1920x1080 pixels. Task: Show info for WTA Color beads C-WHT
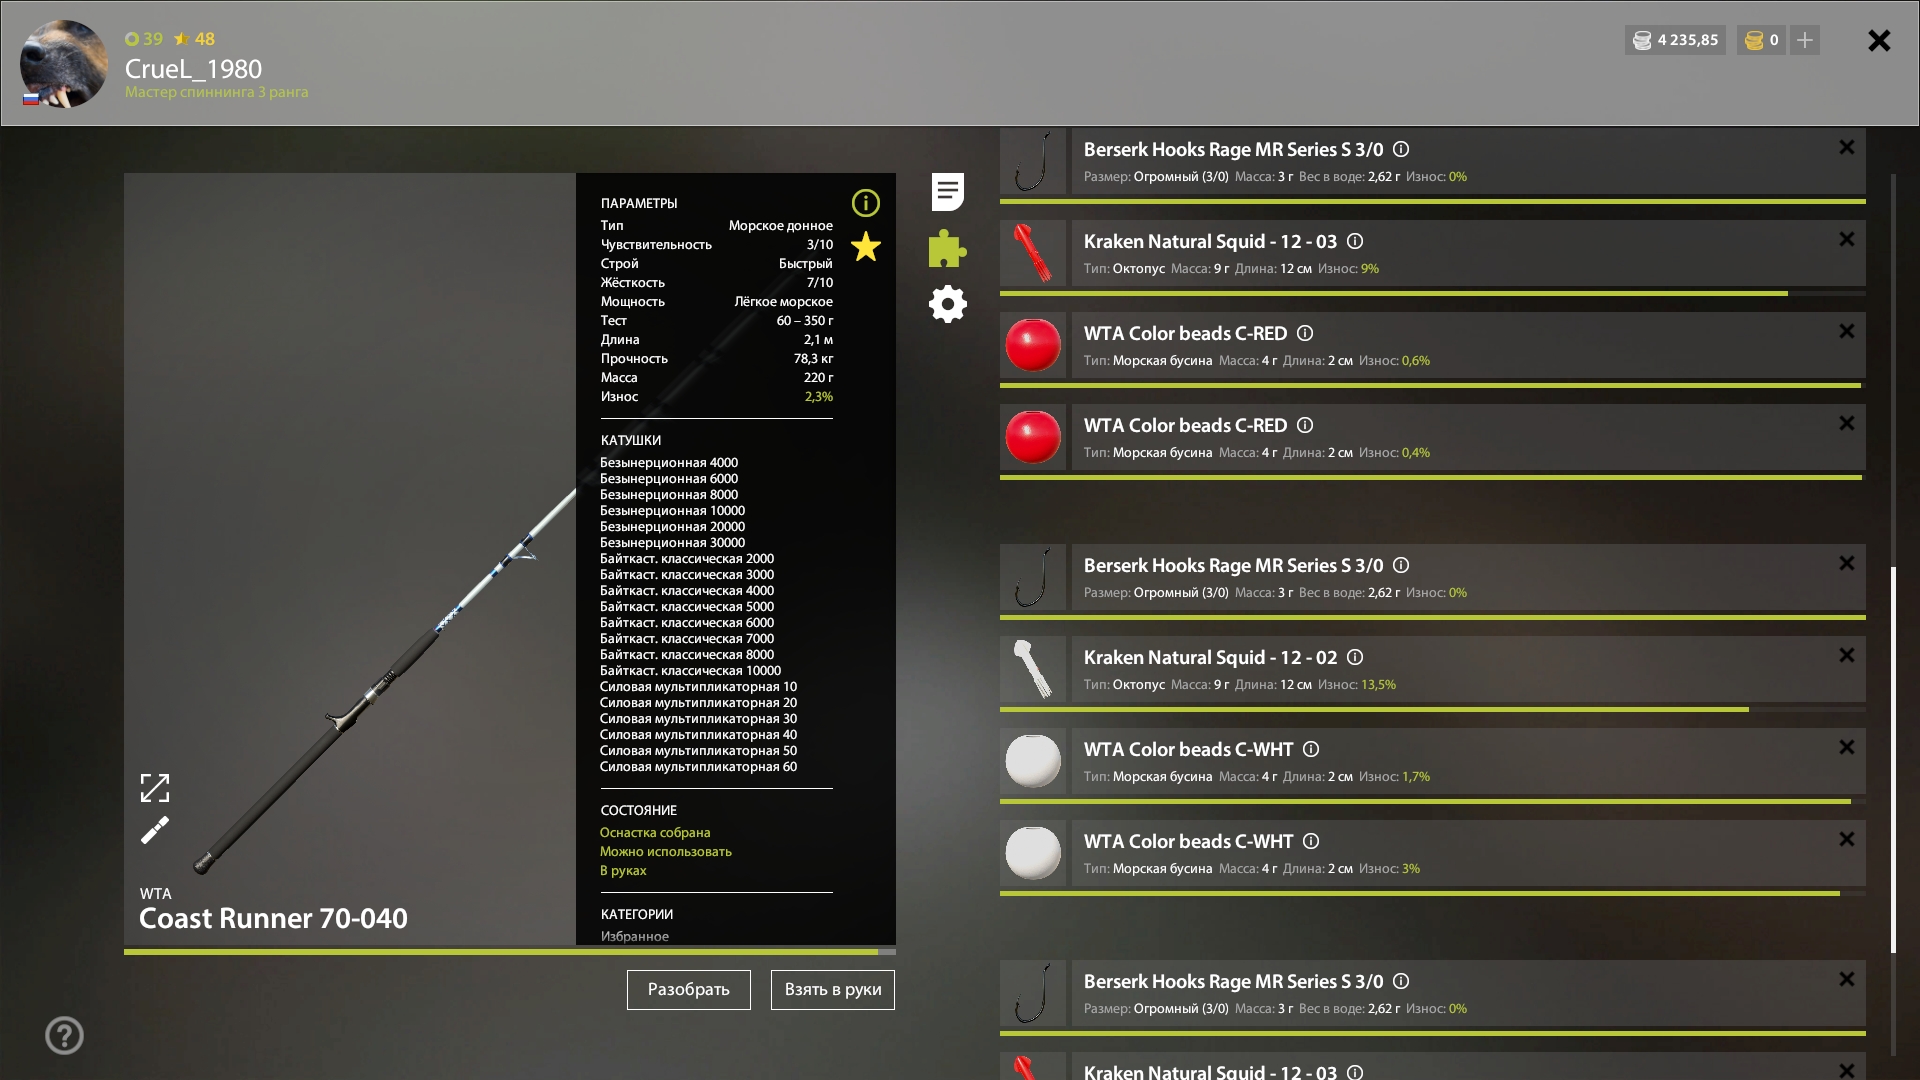1311,750
